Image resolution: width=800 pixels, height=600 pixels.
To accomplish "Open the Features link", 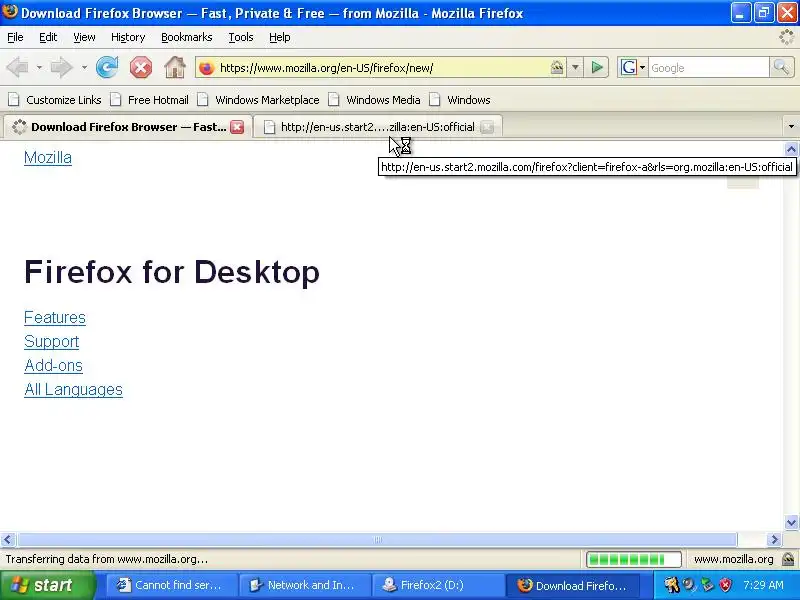I will click(x=55, y=317).
